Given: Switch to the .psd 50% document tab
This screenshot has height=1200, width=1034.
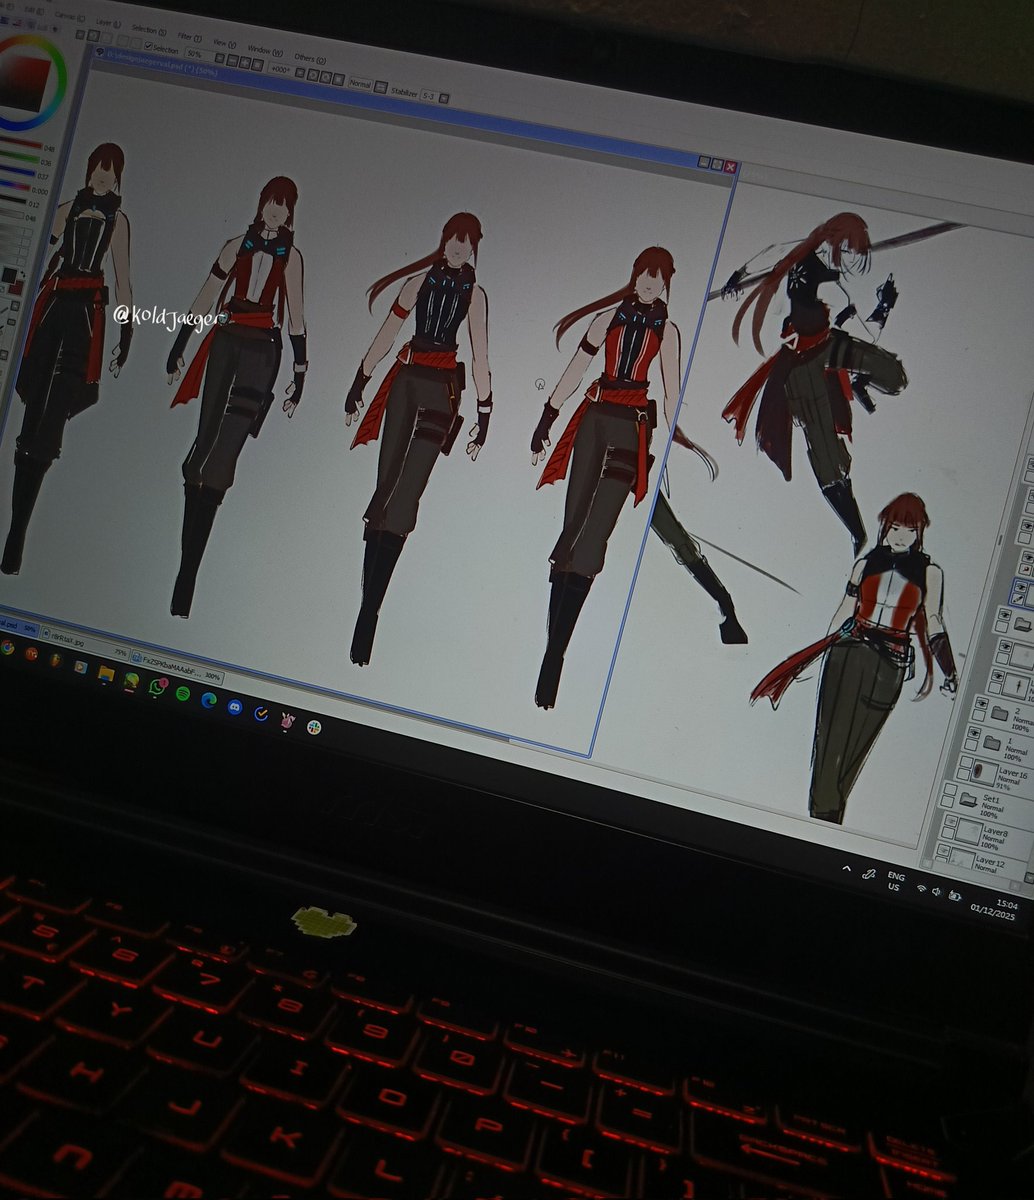Looking at the screenshot, I should pyautogui.click(x=18, y=626).
